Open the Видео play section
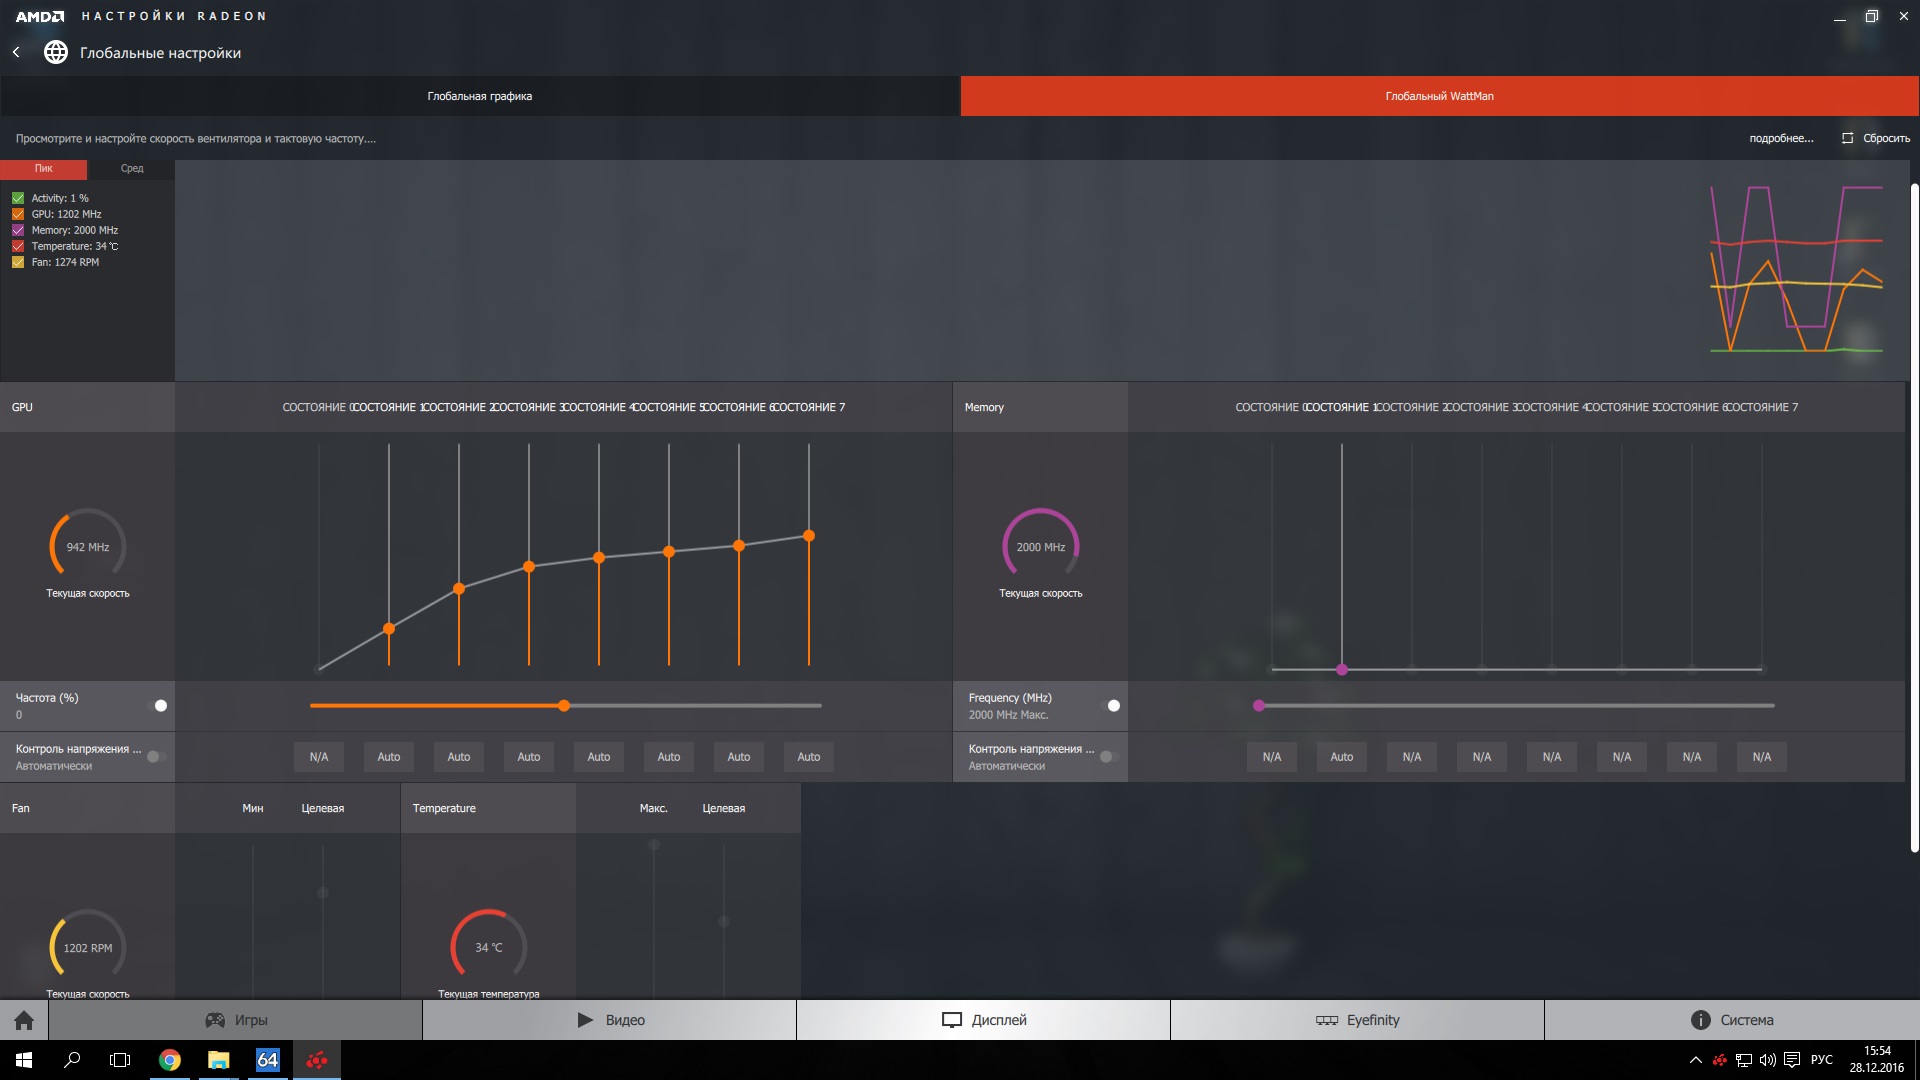 [x=610, y=1020]
